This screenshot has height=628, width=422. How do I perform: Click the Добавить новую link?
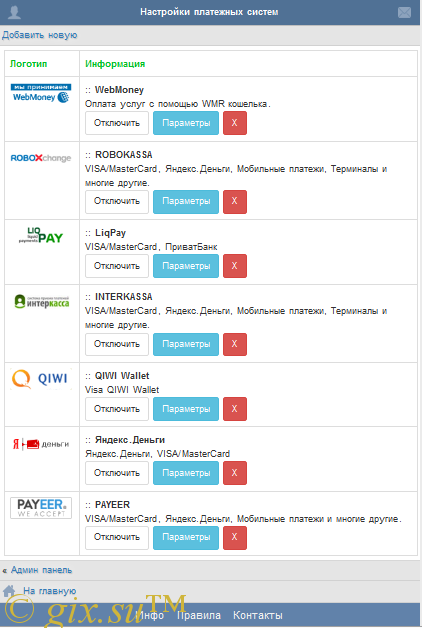(x=40, y=35)
